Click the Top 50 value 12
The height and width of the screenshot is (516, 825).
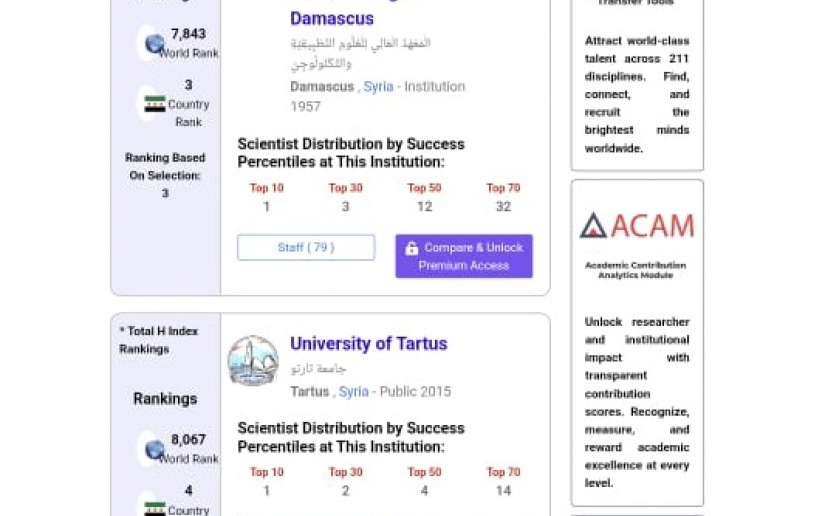coord(424,207)
